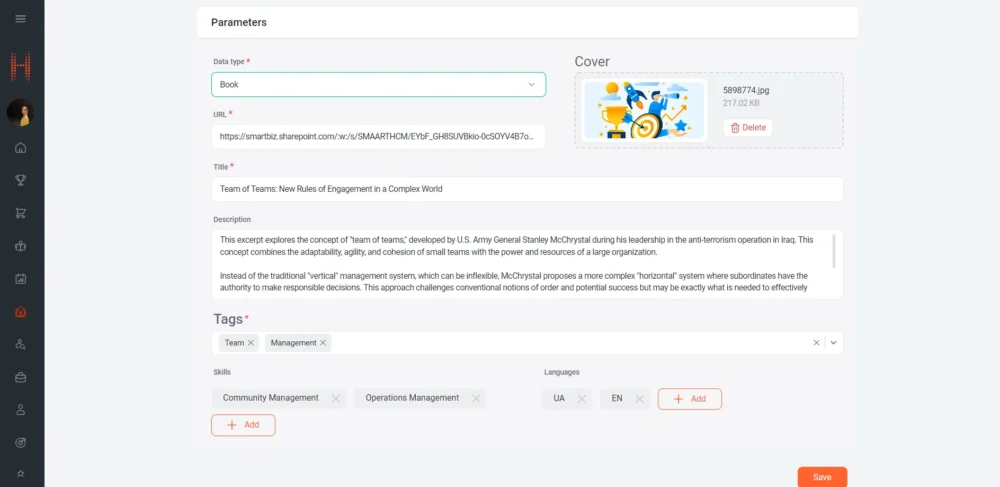Open the Tags dropdown arrow
Screen dimensions: 1000x487
(x=833, y=343)
